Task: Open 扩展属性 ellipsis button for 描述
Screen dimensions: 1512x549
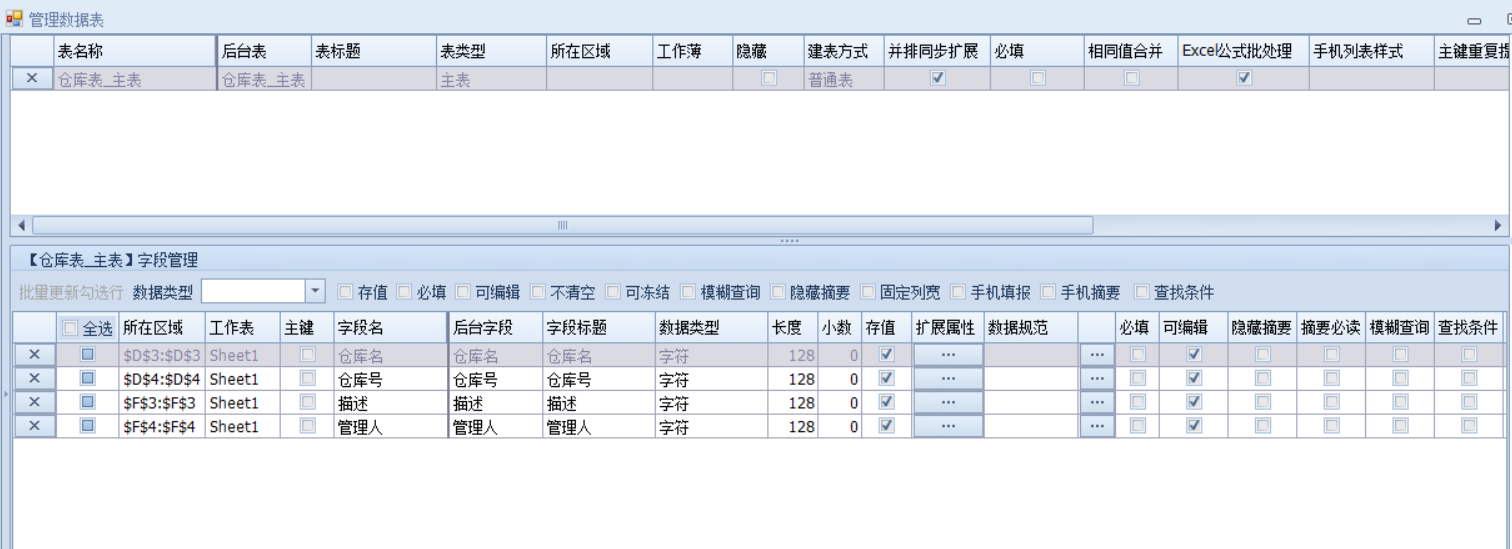Action: [947, 403]
